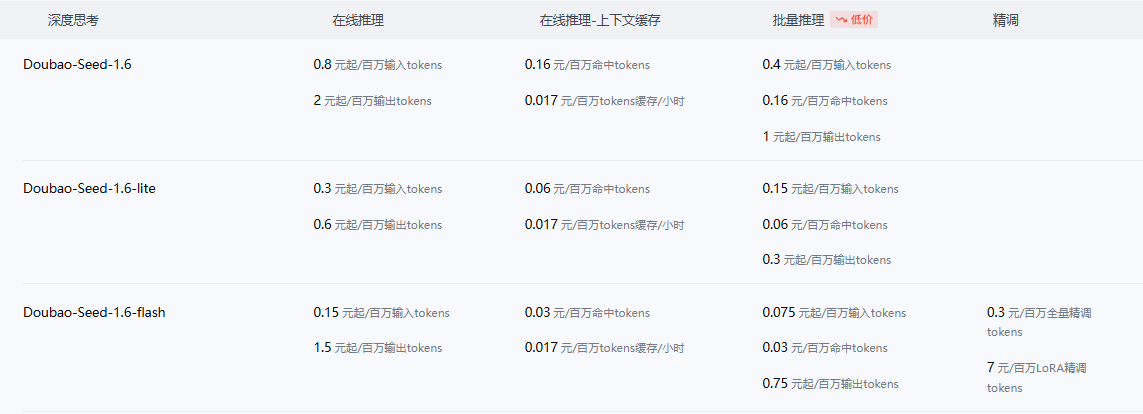The height and width of the screenshot is (414, 1143).
Task: Click 1.6-flash batch price 0.075 元起/百万输入tokens
Action: pyautogui.click(x=834, y=313)
